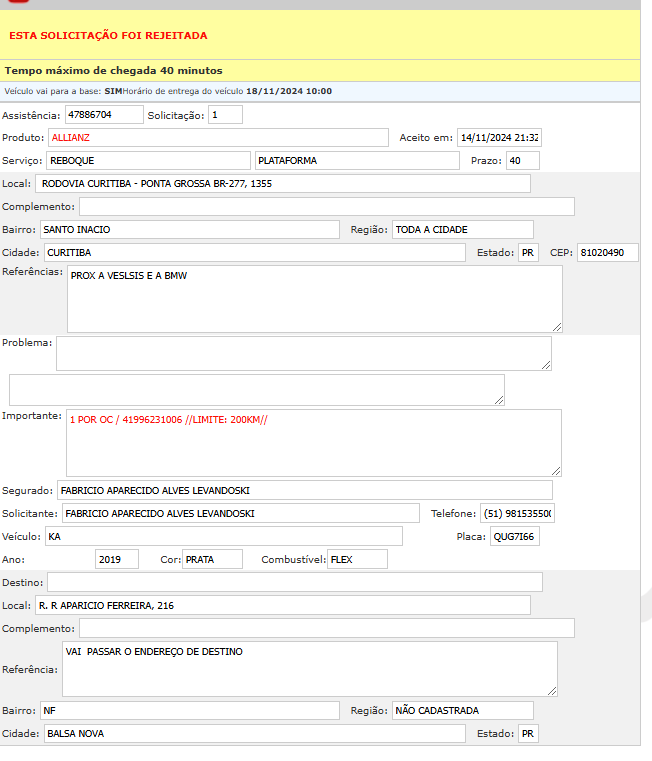652x761 pixels.
Task: Focus the Aceito em date field
Action: tap(498, 137)
